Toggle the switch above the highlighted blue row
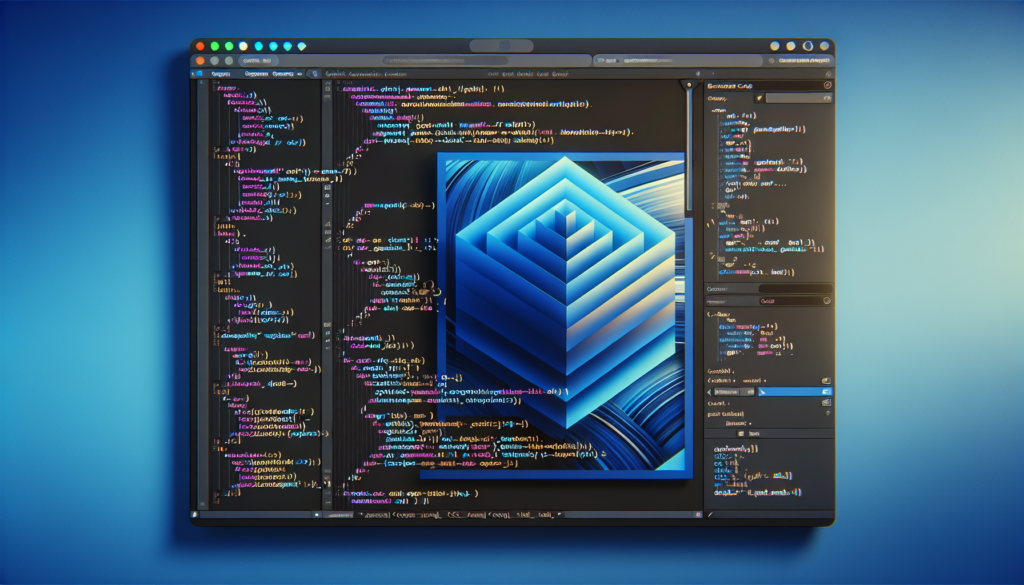 (x=825, y=381)
